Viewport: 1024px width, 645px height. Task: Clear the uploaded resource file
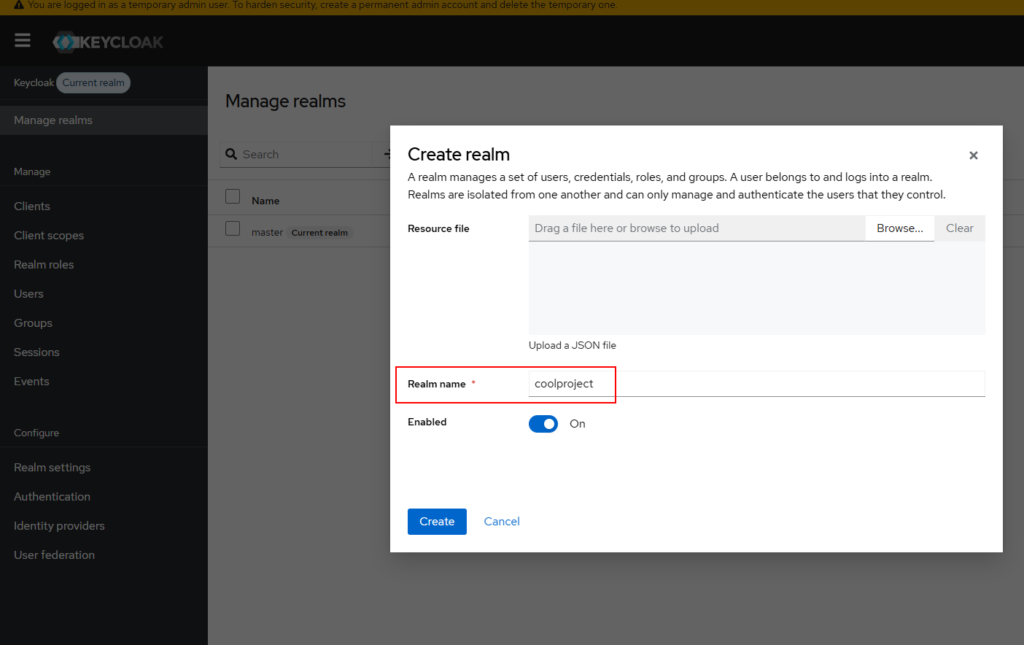(959, 228)
